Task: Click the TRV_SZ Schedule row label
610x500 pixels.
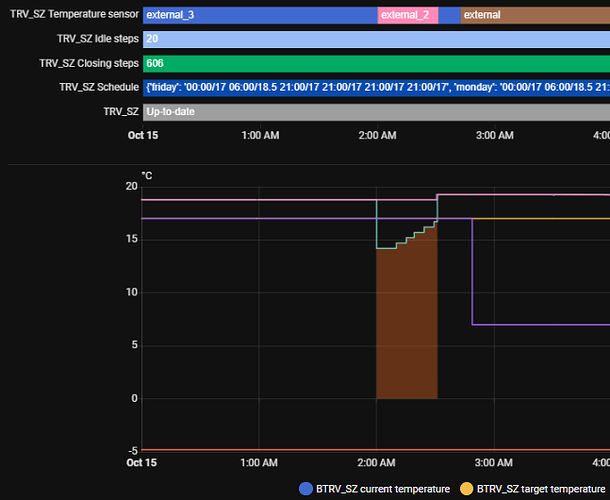Action: coord(98,87)
